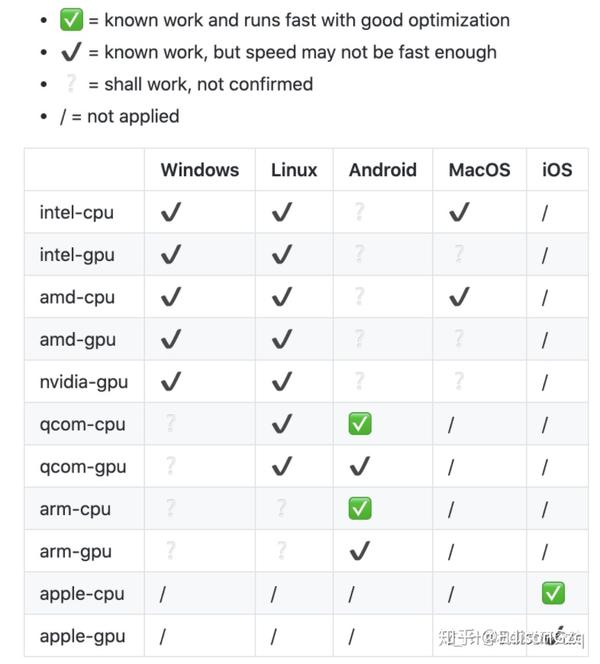This screenshot has width=600, height=664.
Task: Click checkmark for arm-gpu Android
Action: click(360, 551)
